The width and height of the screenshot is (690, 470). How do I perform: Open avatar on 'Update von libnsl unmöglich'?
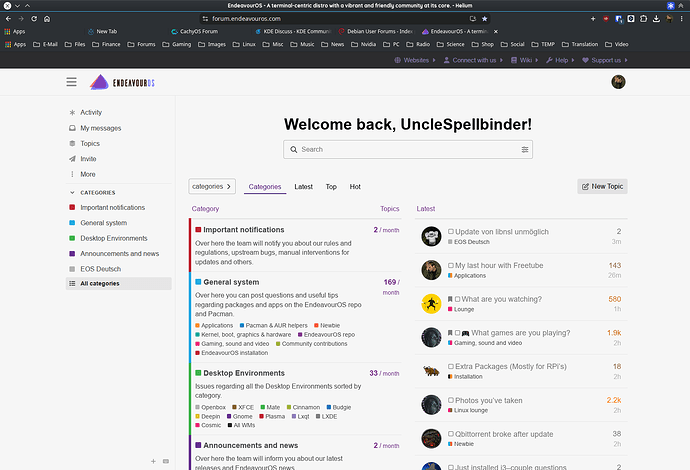pyautogui.click(x=431, y=236)
